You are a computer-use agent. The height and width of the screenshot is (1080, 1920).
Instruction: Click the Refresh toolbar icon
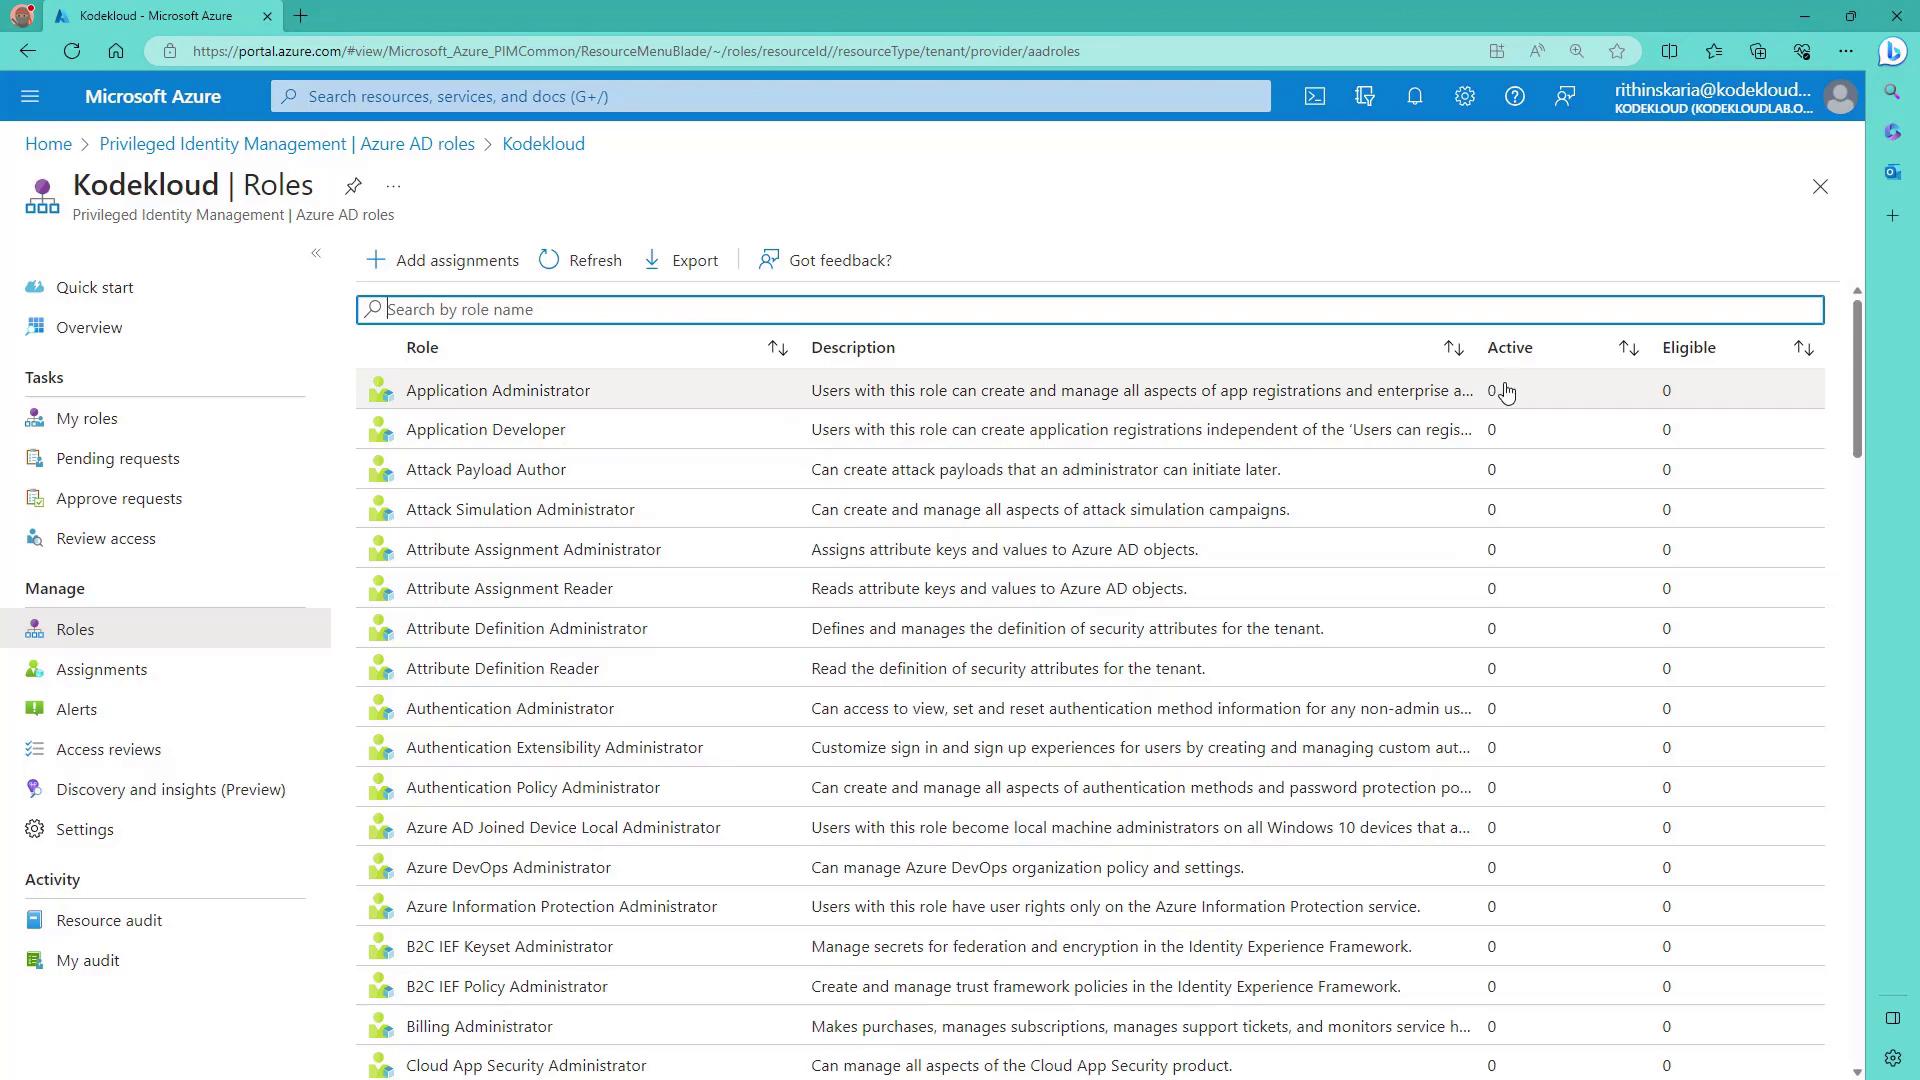(x=549, y=260)
